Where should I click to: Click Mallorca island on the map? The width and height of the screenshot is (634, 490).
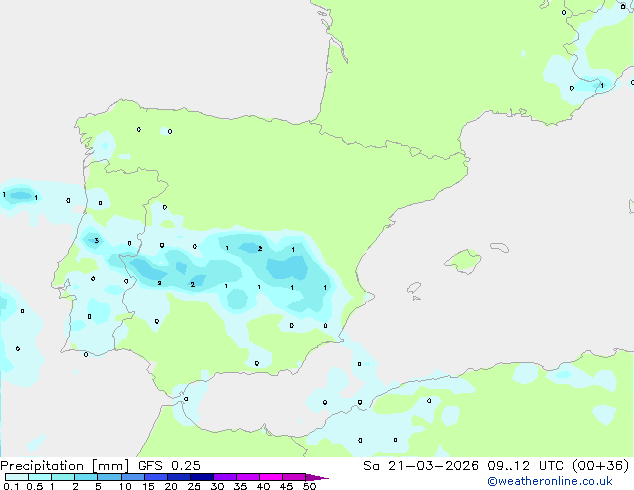tap(463, 261)
